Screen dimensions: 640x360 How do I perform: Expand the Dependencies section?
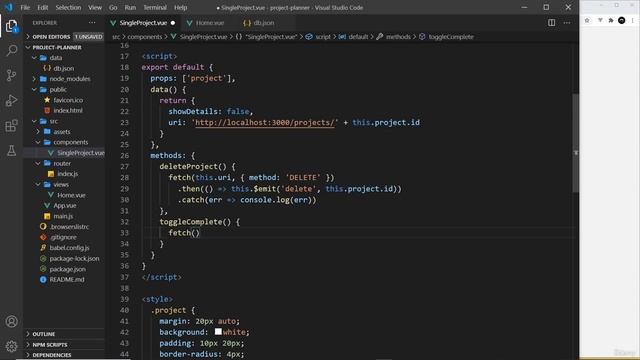coord(65,355)
